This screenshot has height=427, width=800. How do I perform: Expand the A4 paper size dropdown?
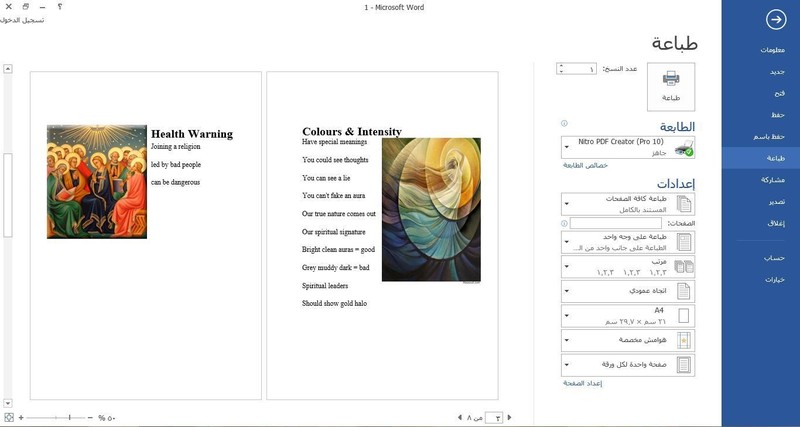[x=628, y=316]
